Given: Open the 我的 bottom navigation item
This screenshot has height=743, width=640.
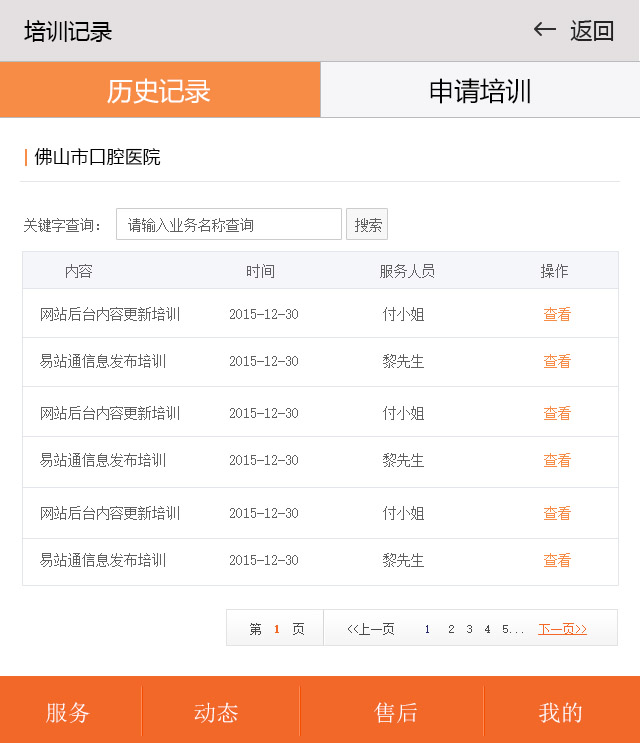Looking at the screenshot, I should coord(560,712).
